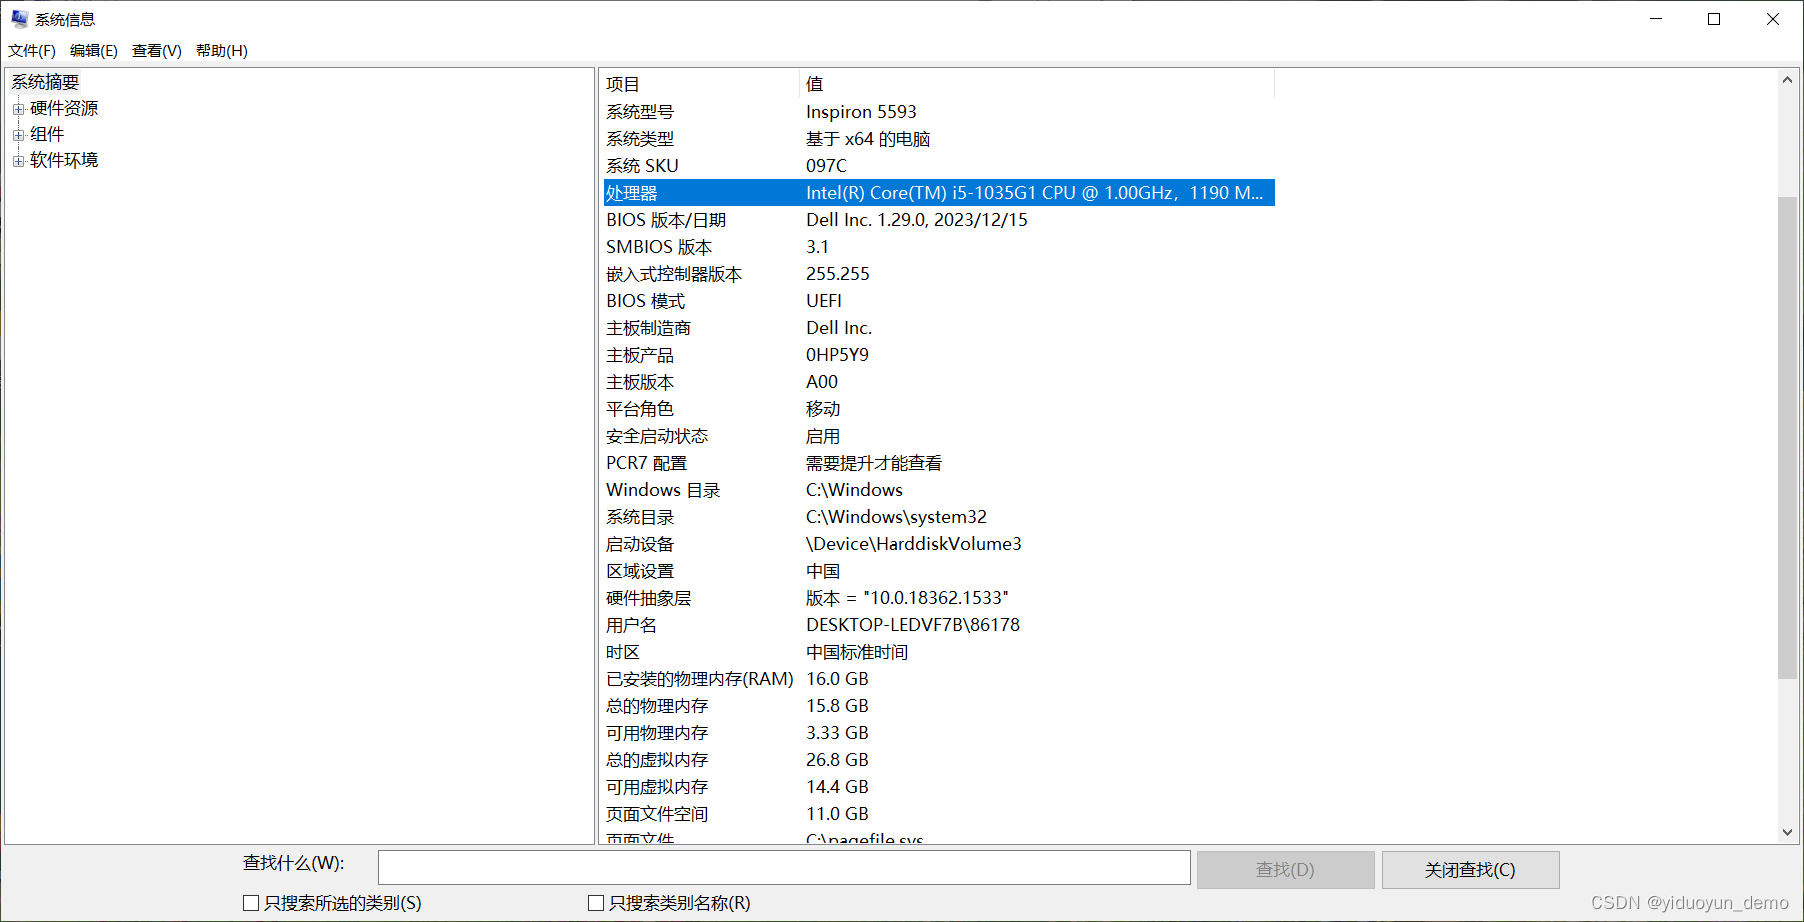The image size is (1804, 922).
Task: Select the 总的虚拟内存 row
Action: point(939,760)
